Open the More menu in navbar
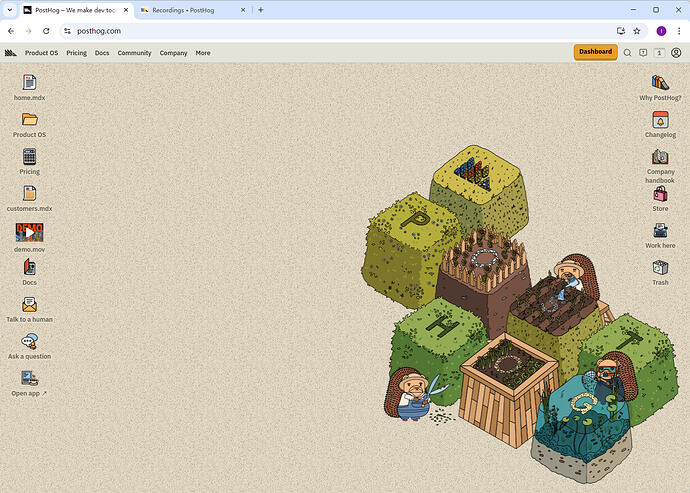 203,53
